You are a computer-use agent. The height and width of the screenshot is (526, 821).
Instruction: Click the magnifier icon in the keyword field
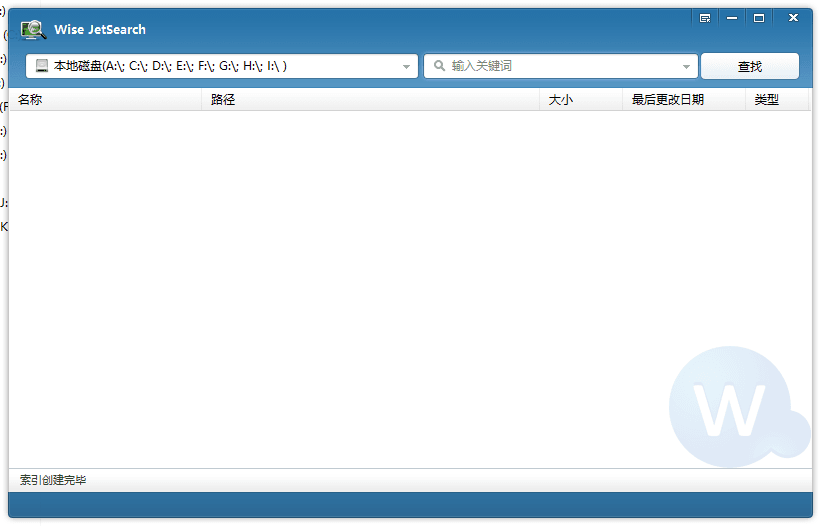439,66
